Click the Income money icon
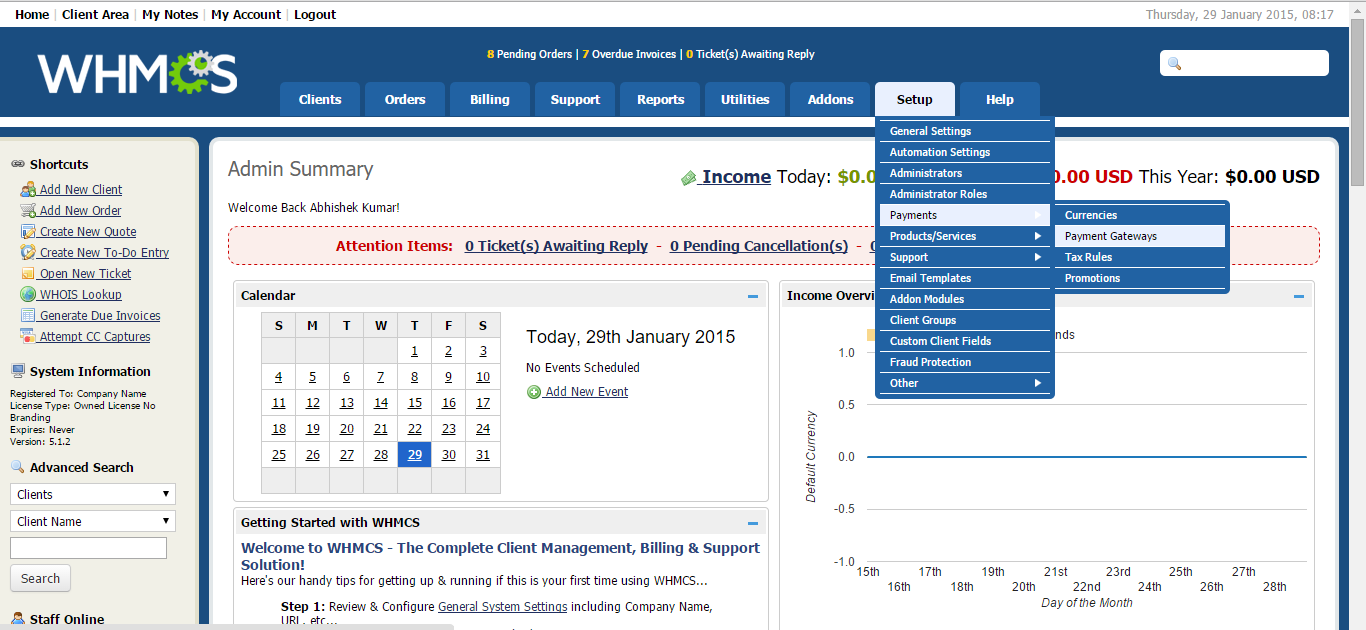This screenshot has width=1366, height=630. click(688, 178)
